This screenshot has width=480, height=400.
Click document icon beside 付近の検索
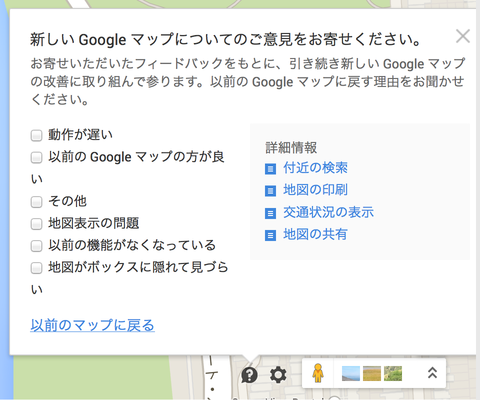click(x=270, y=169)
